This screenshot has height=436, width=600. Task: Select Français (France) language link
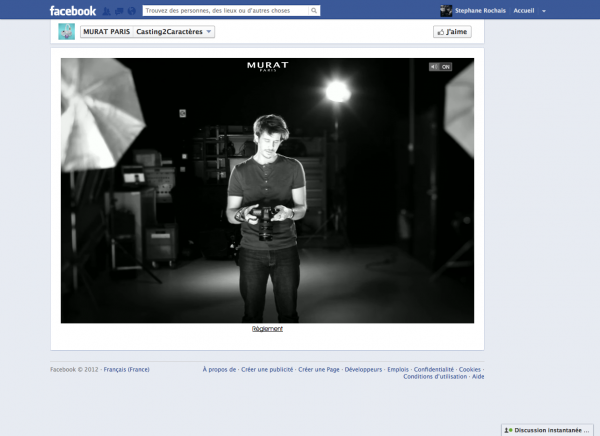pos(126,369)
